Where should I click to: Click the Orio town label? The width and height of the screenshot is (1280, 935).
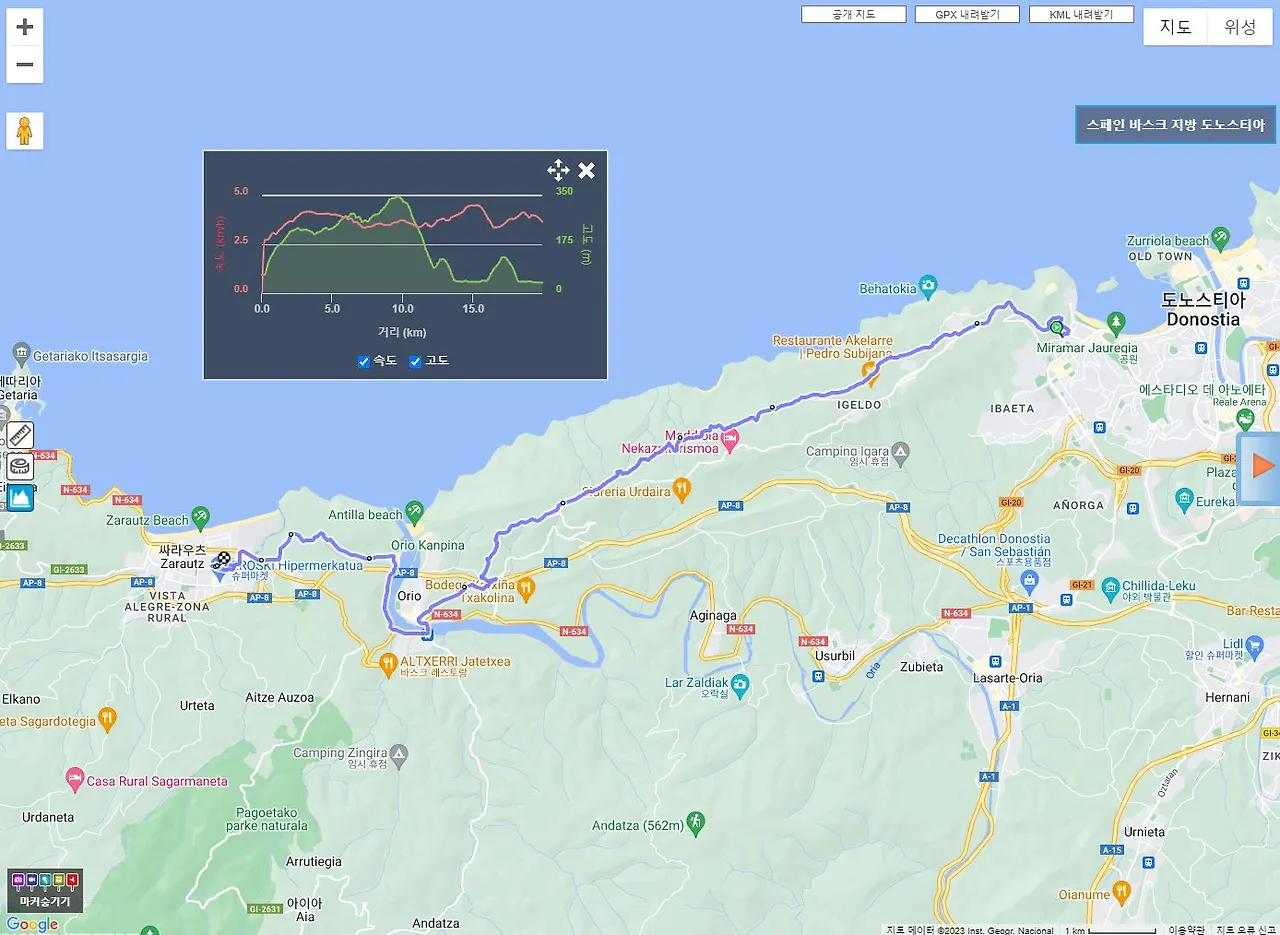pyautogui.click(x=410, y=596)
